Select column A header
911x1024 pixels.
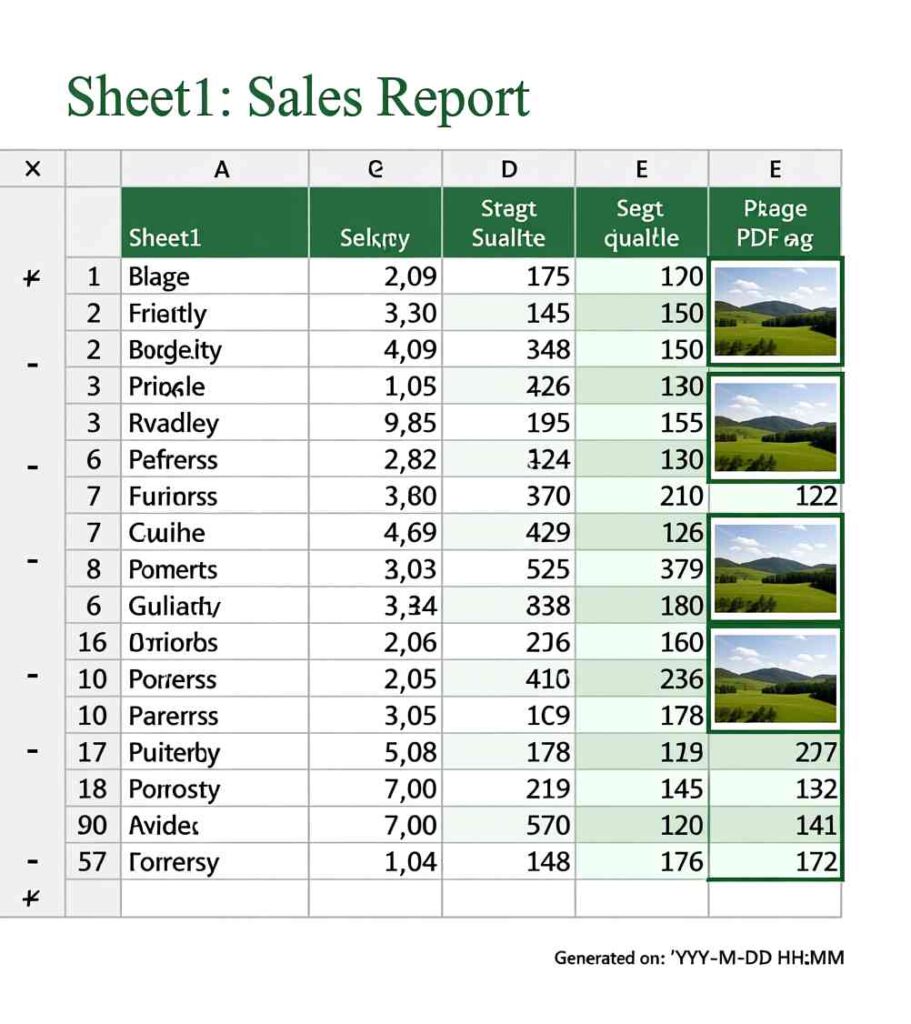pos(221,169)
